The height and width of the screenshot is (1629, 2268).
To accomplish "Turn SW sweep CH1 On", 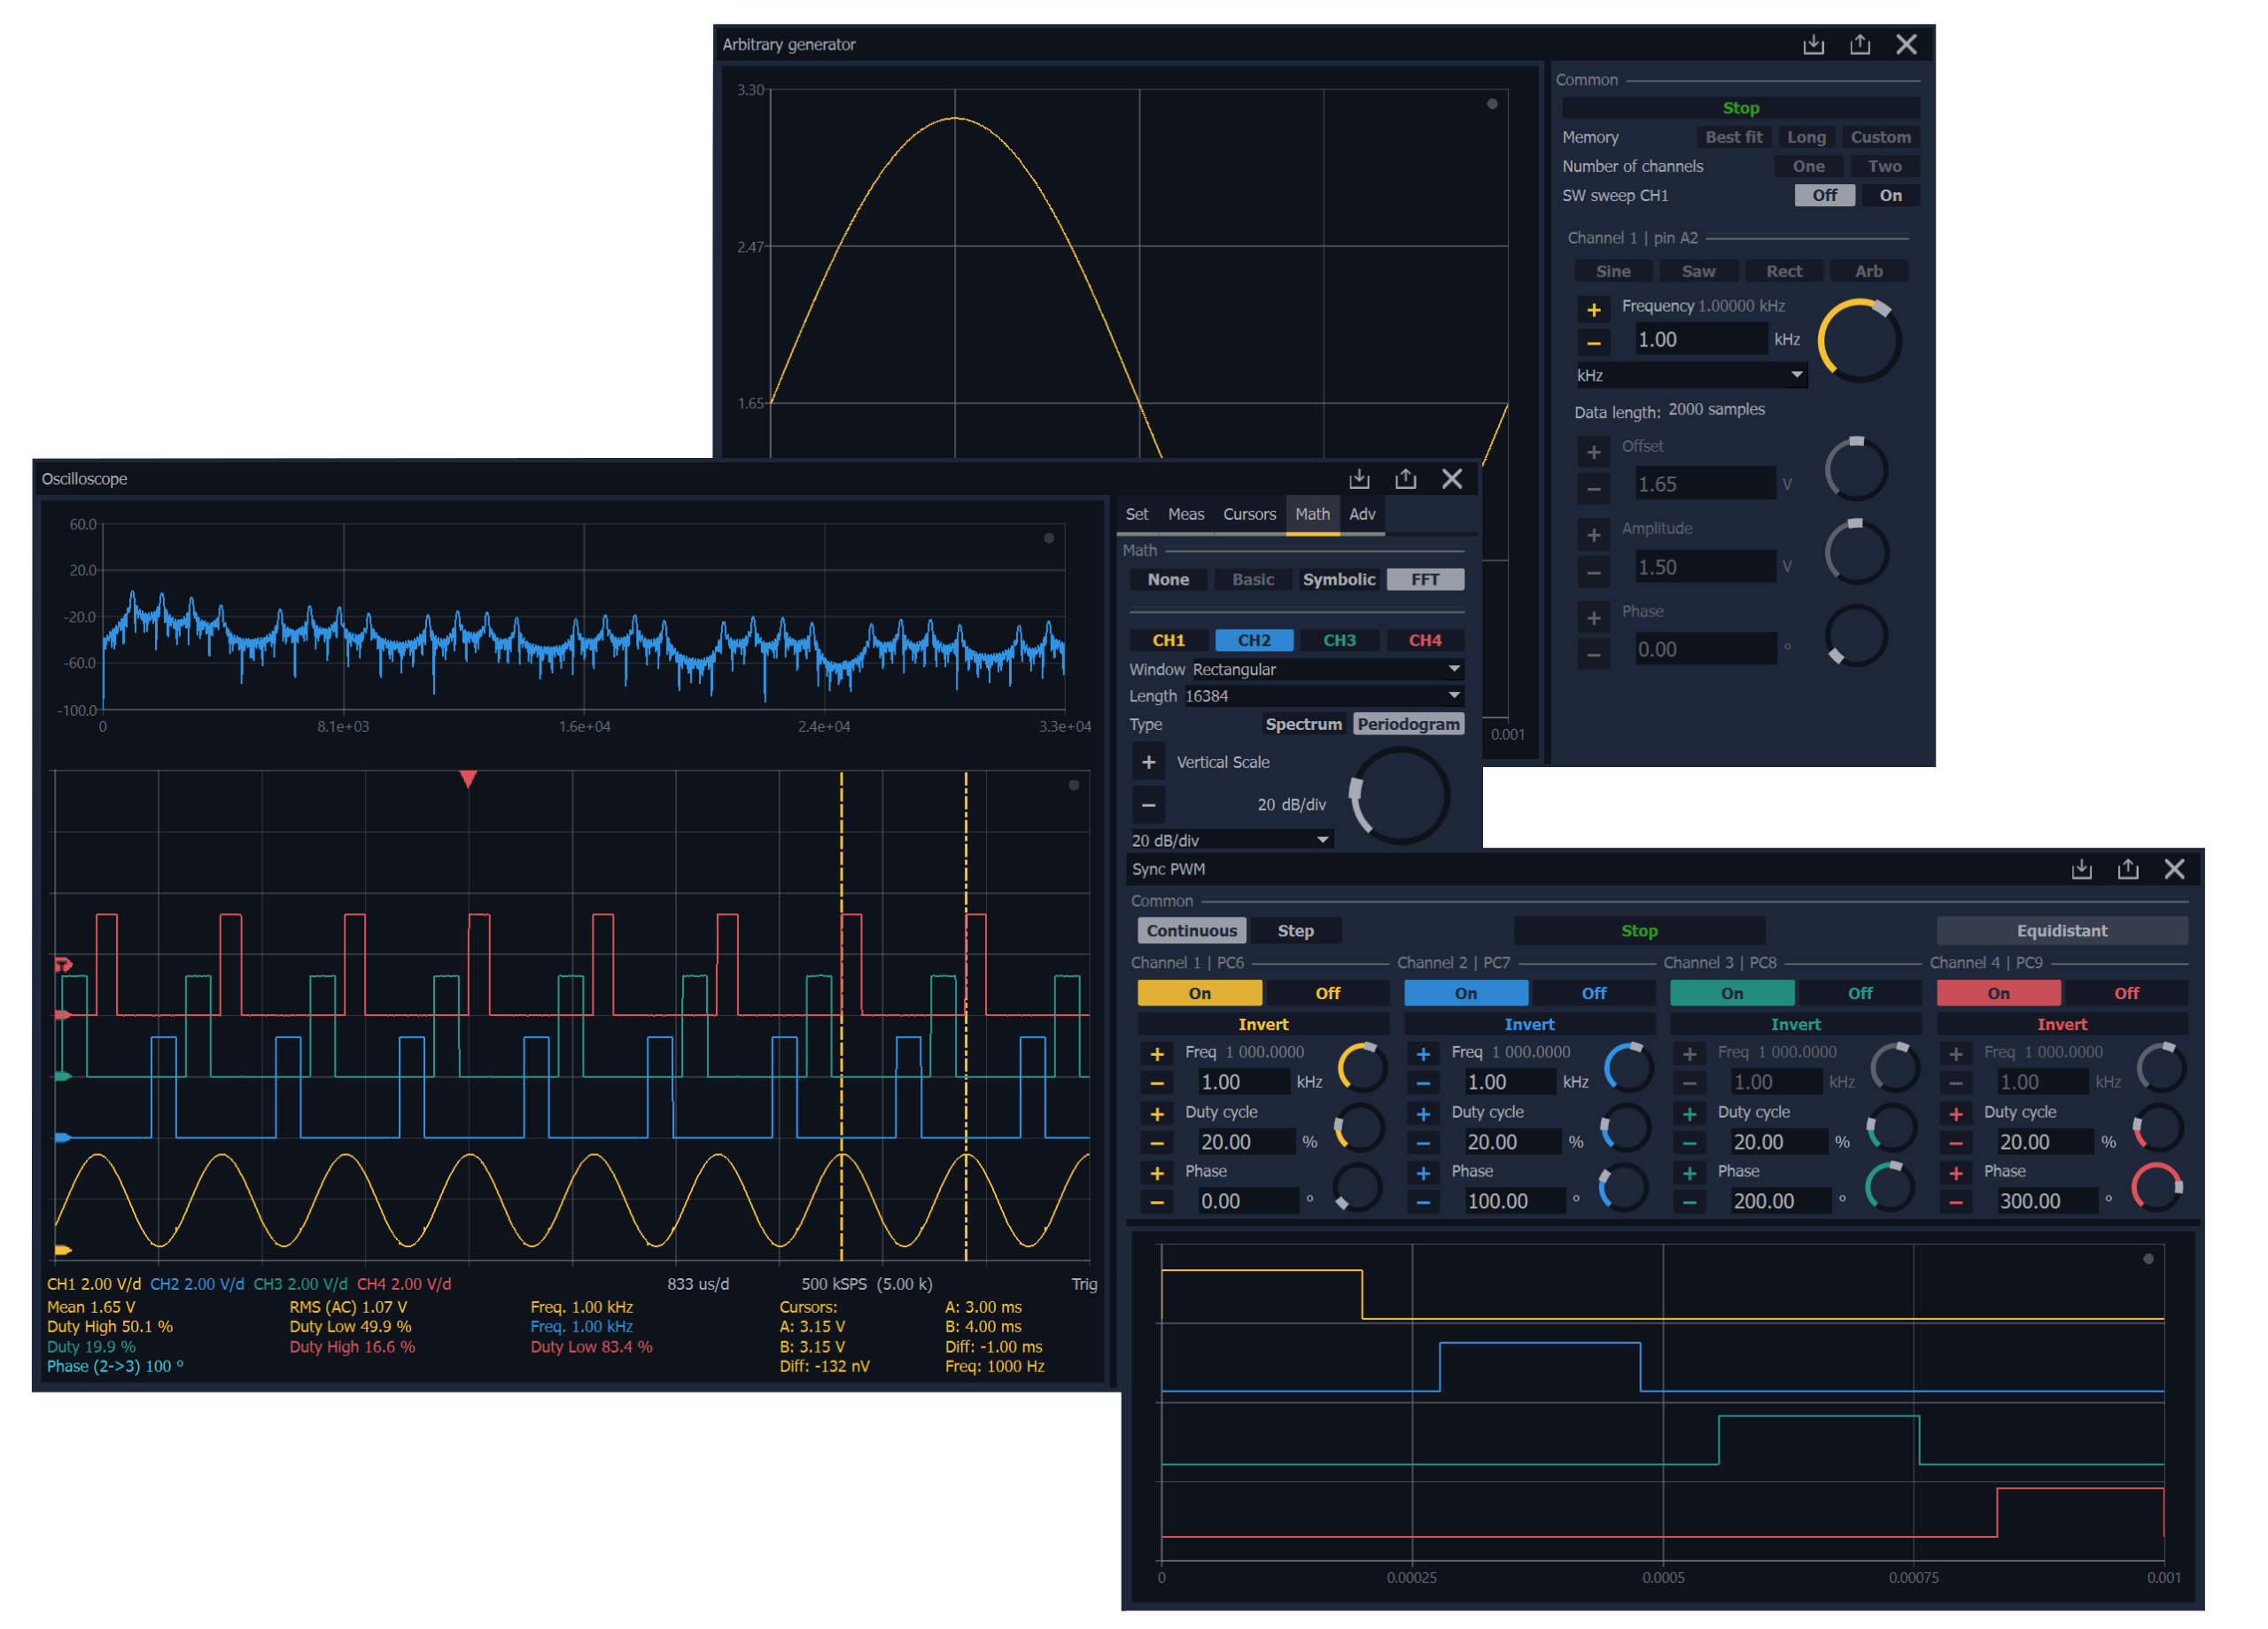I will [1890, 196].
